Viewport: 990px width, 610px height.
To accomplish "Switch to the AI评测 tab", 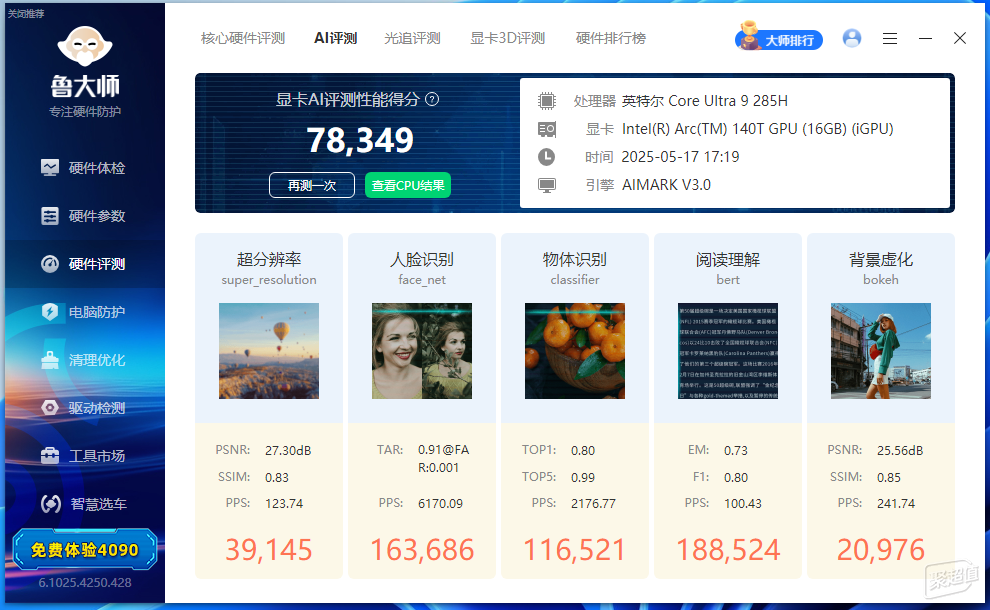I will [x=335, y=39].
